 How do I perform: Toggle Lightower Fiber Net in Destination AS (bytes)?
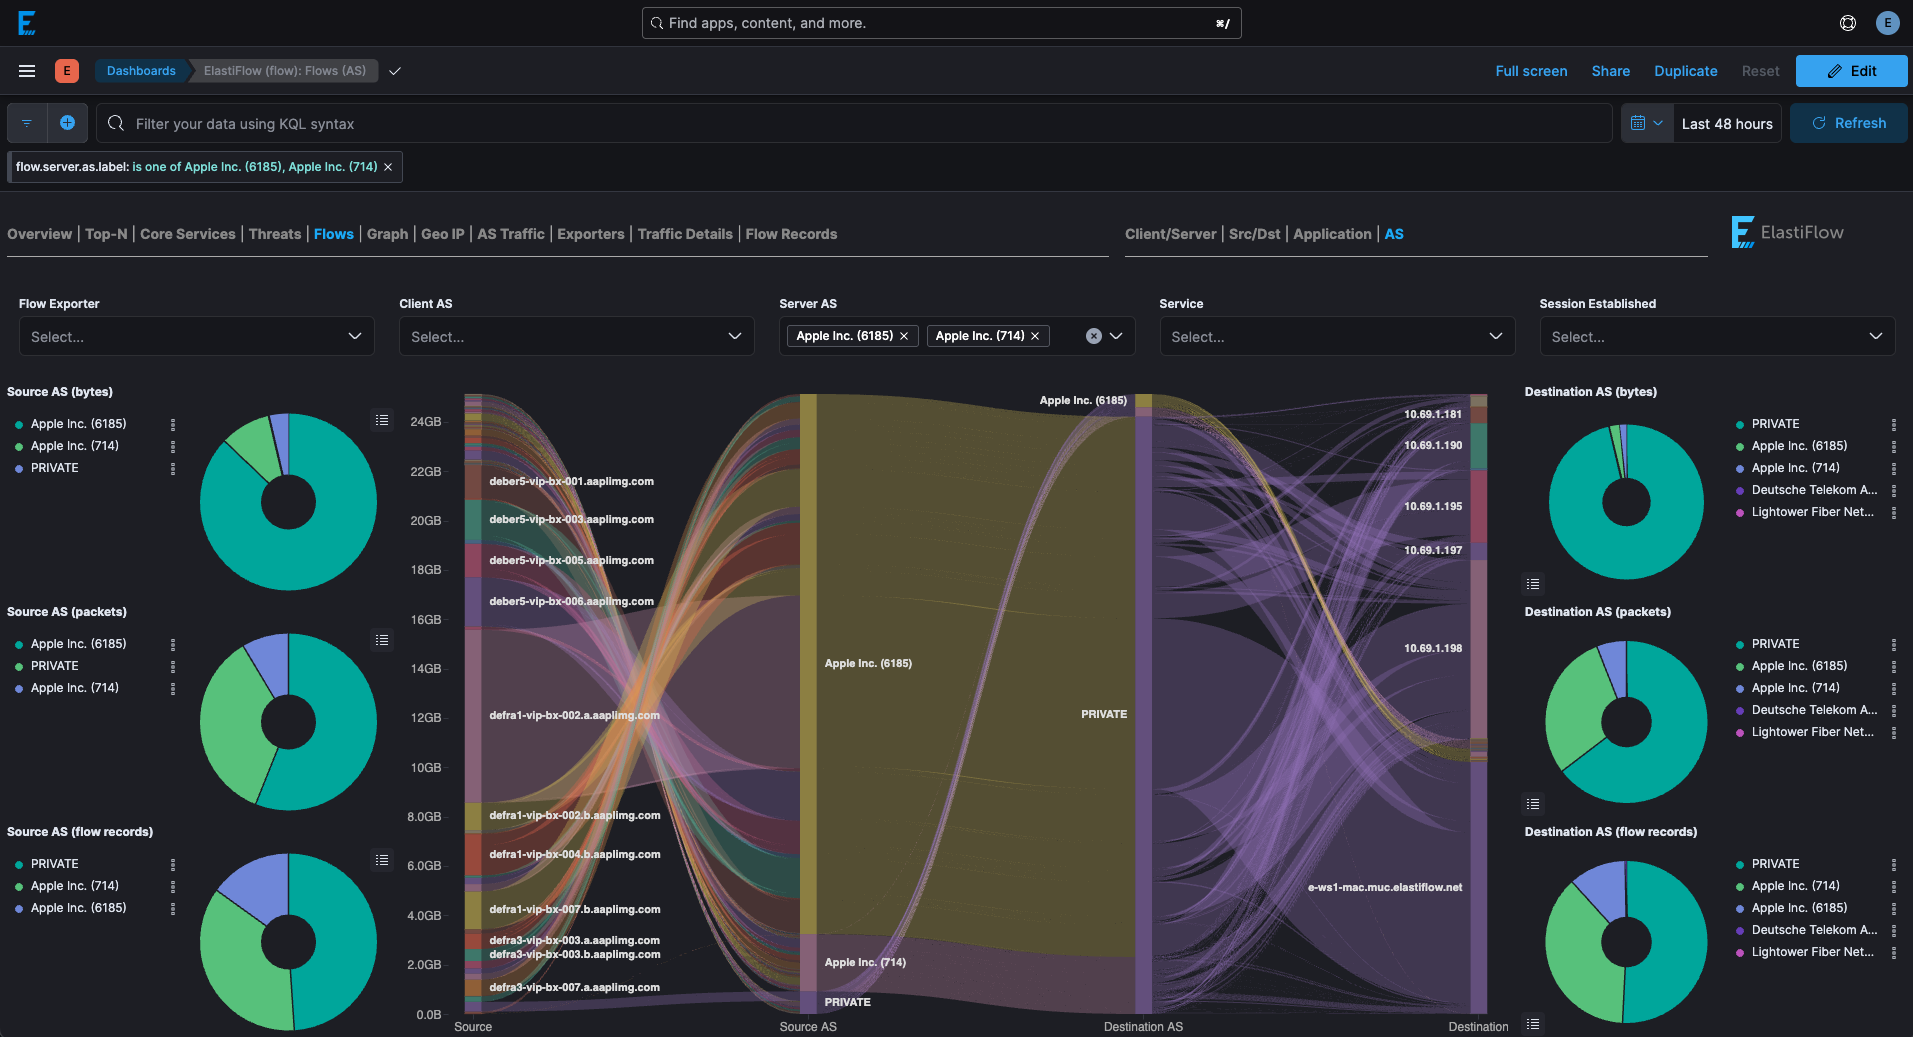click(x=1812, y=512)
